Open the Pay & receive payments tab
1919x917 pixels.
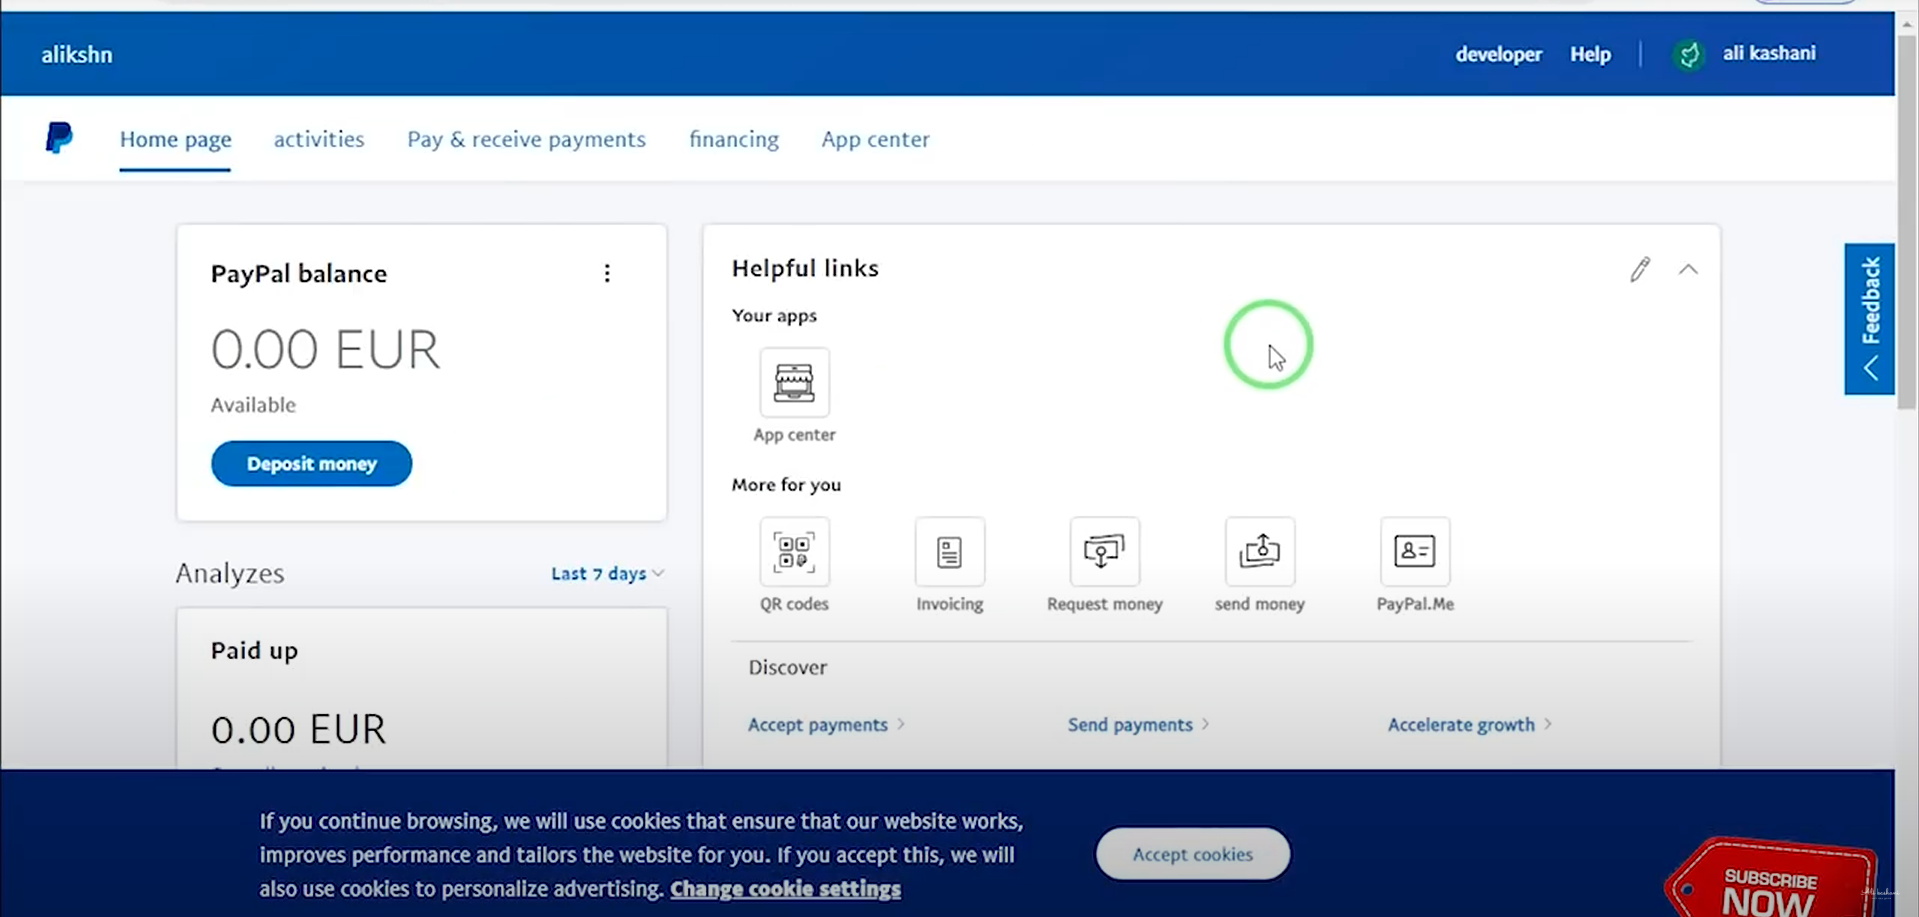pyautogui.click(x=526, y=139)
